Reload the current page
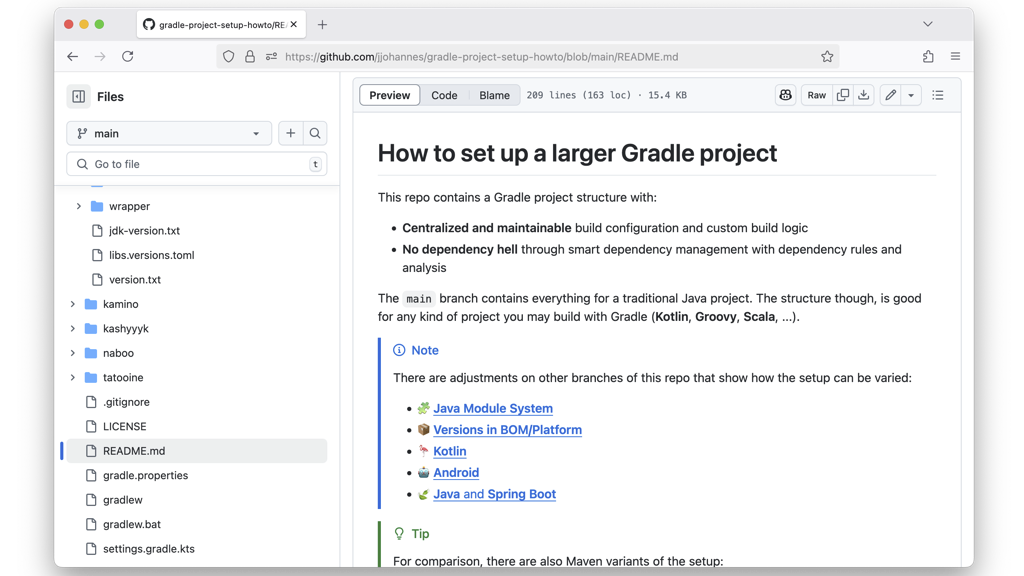This screenshot has width=1024, height=576. tap(127, 57)
